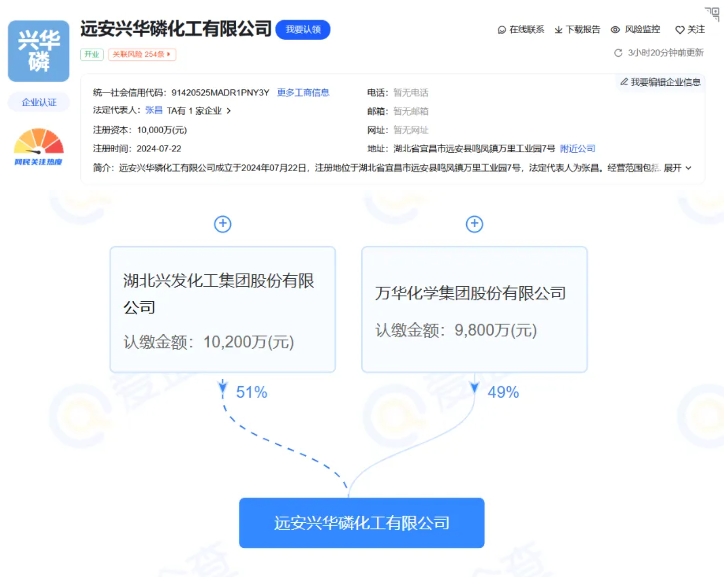Click 暂无电话 phone value
Image resolution: width=724 pixels, height=577 pixels.
point(410,93)
